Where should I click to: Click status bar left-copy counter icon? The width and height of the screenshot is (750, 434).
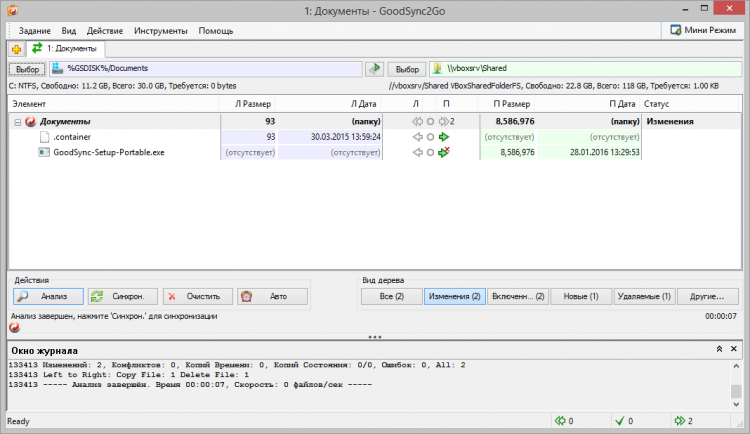coord(560,421)
